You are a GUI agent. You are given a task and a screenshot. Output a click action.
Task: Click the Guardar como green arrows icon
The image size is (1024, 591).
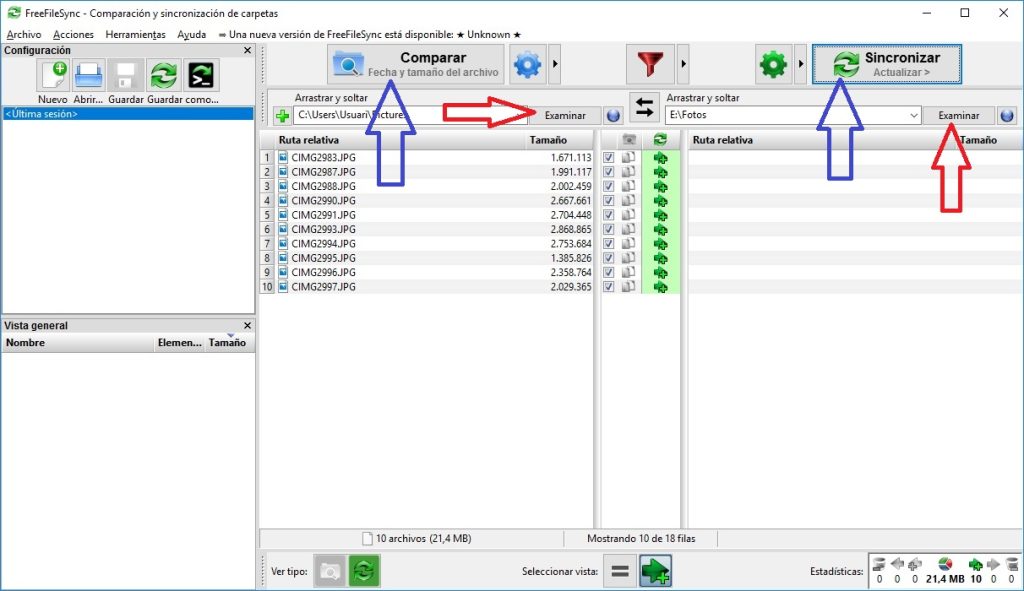164,76
